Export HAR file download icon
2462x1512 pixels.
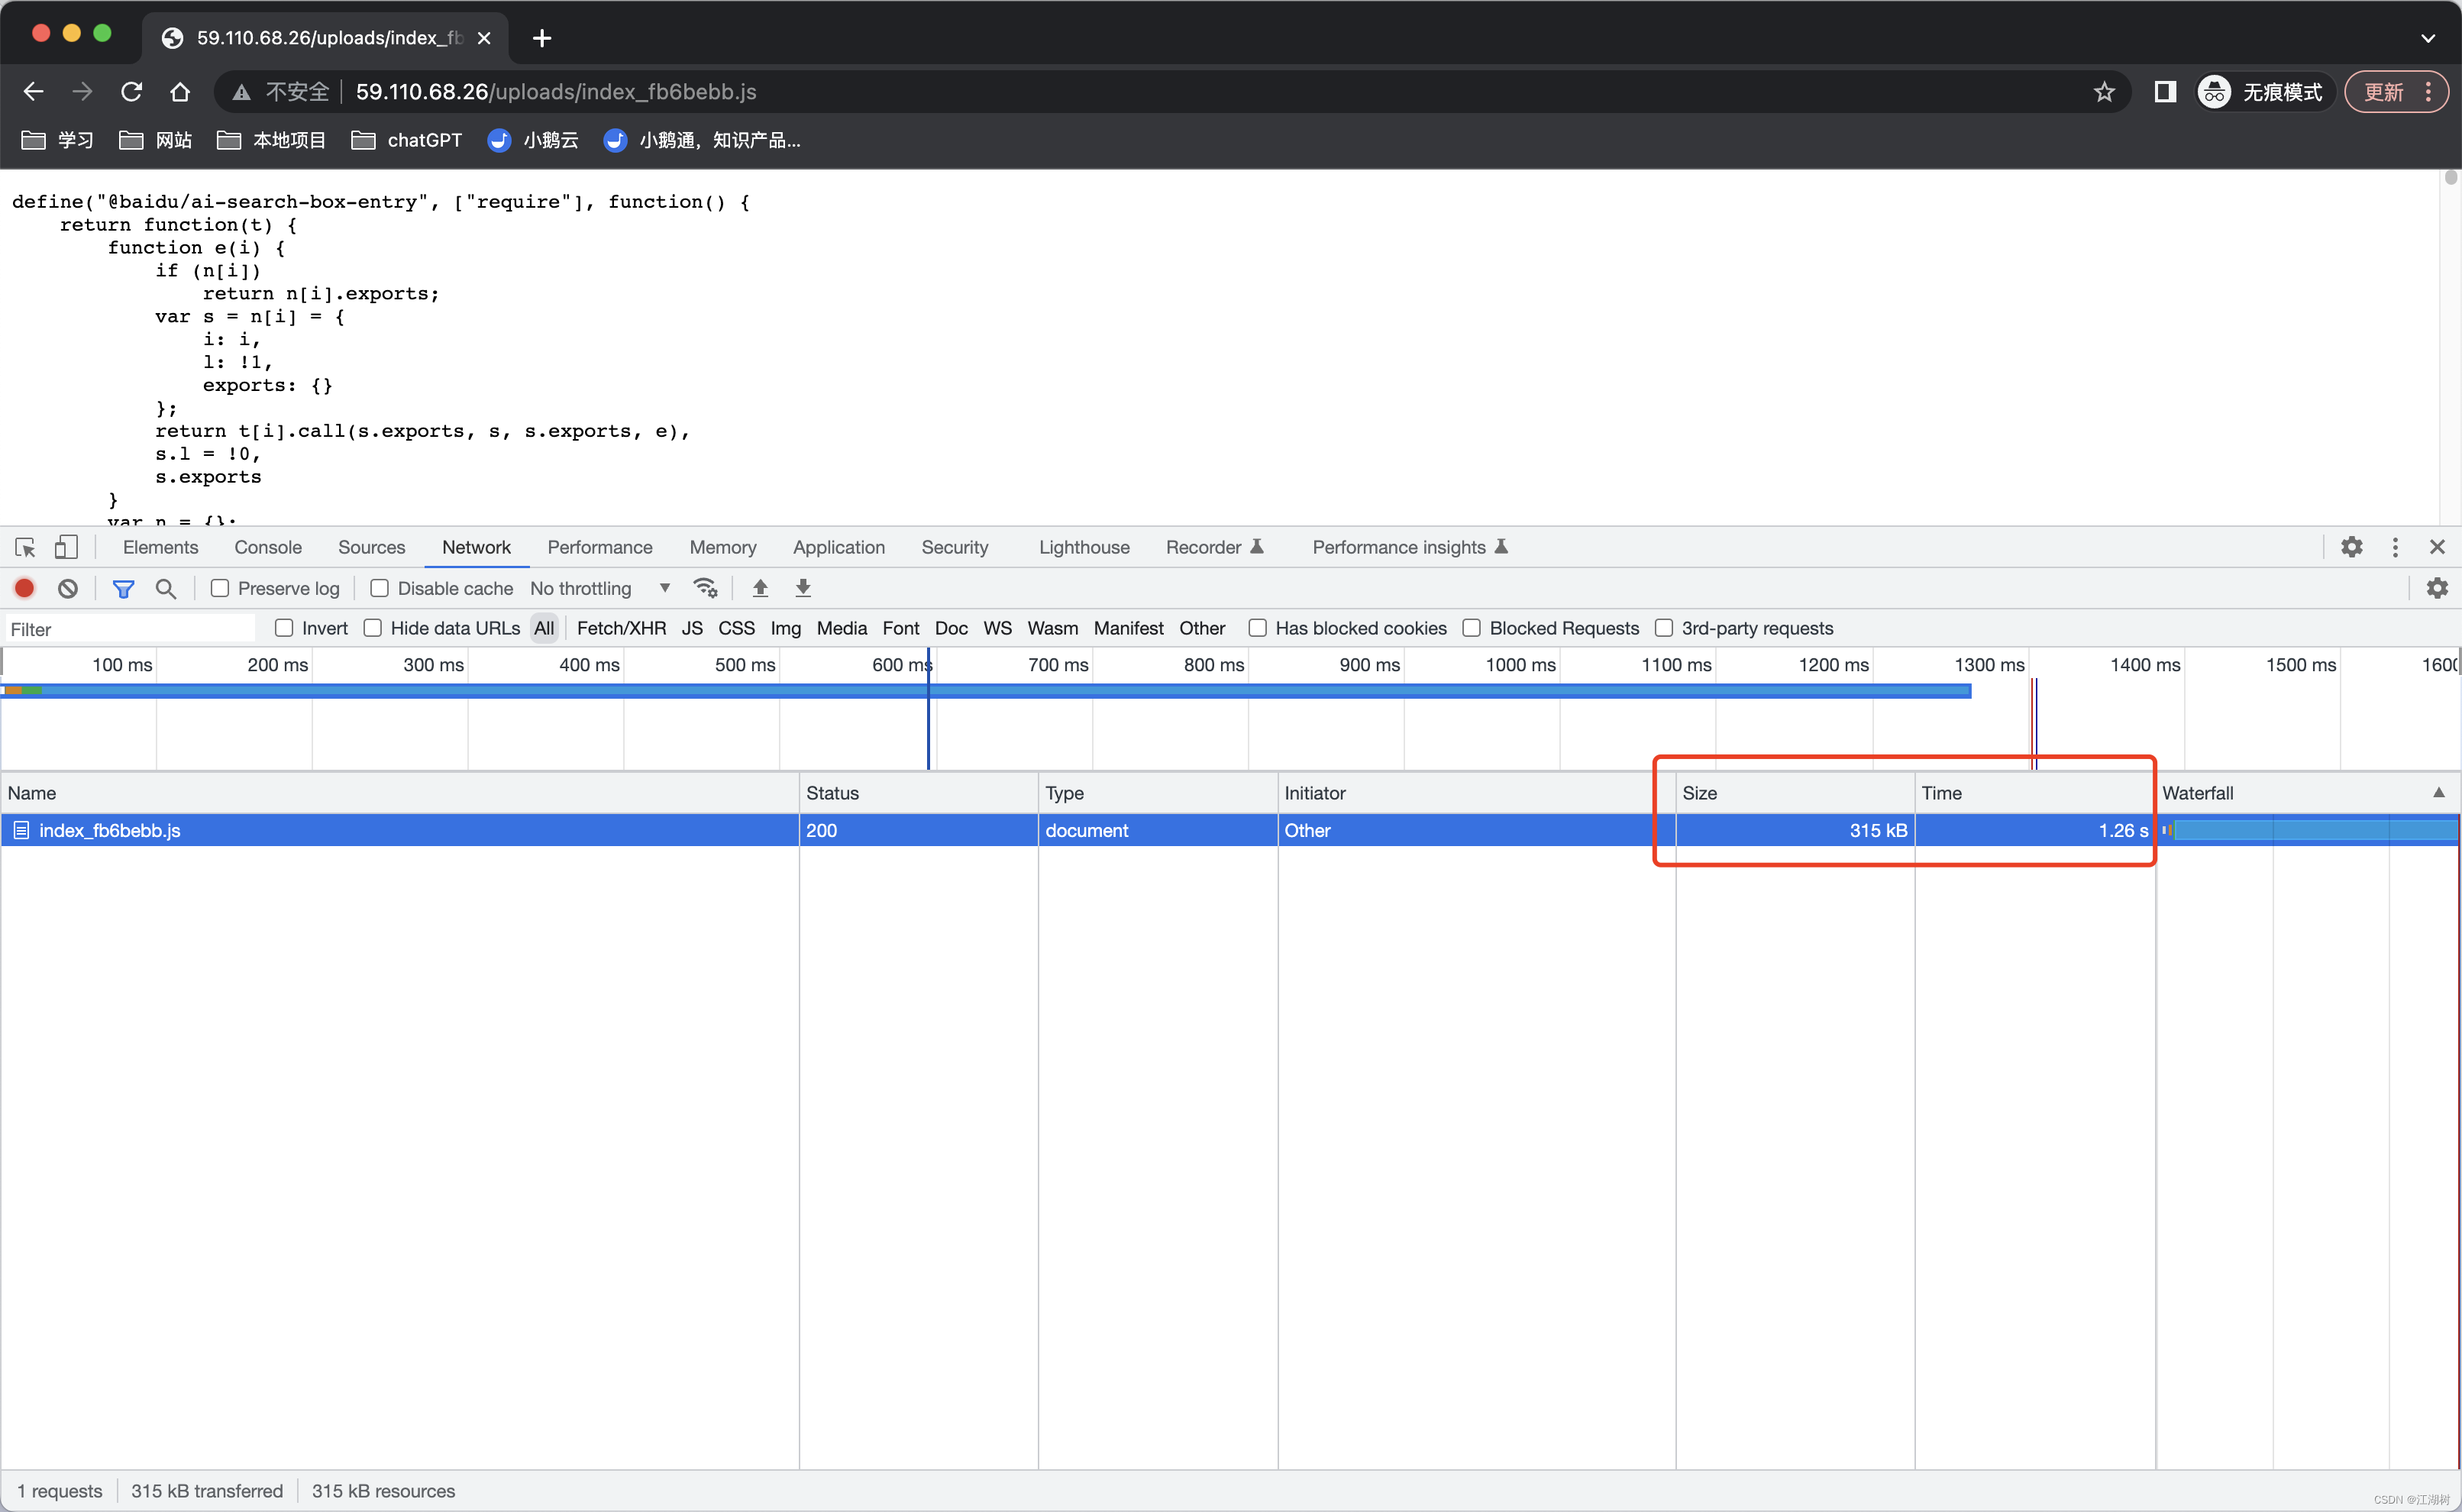click(803, 588)
